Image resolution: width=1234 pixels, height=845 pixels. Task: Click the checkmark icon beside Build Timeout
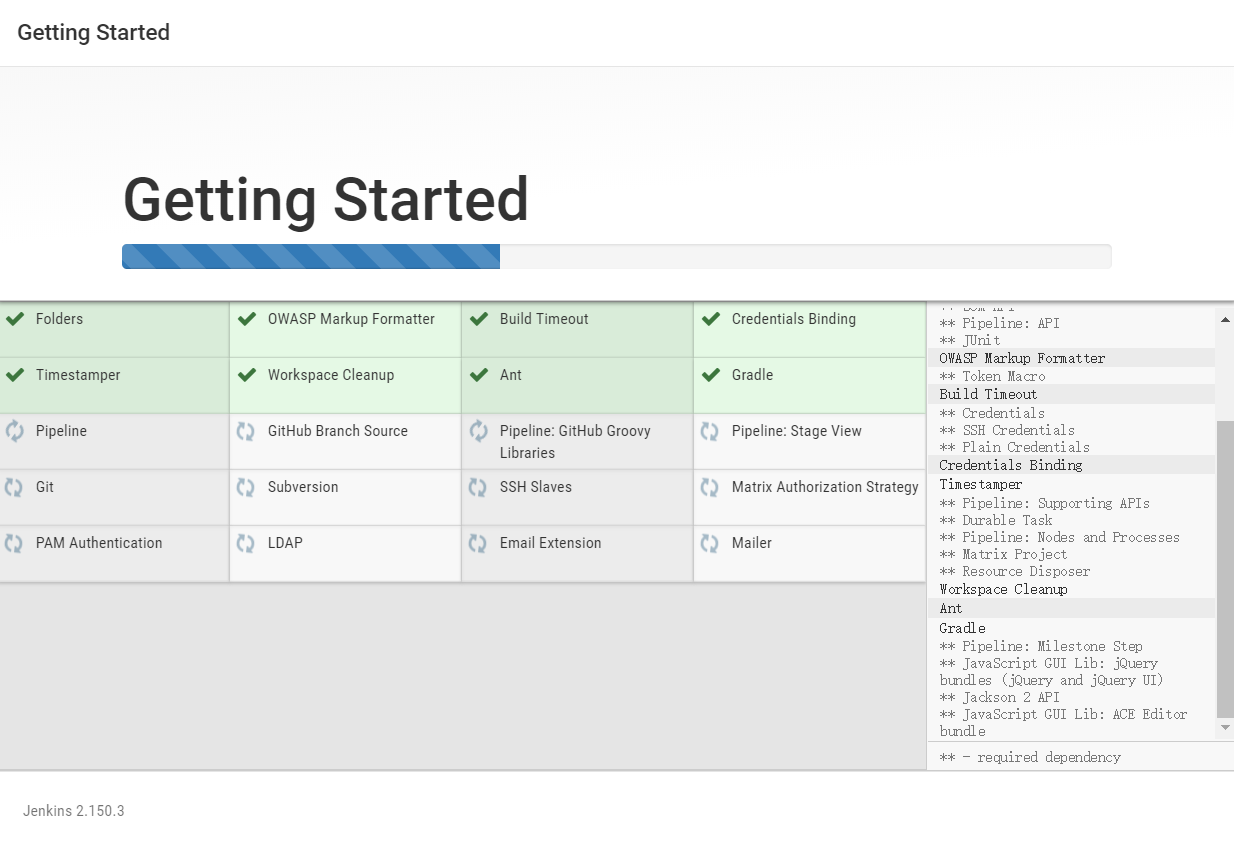point(479,319)
